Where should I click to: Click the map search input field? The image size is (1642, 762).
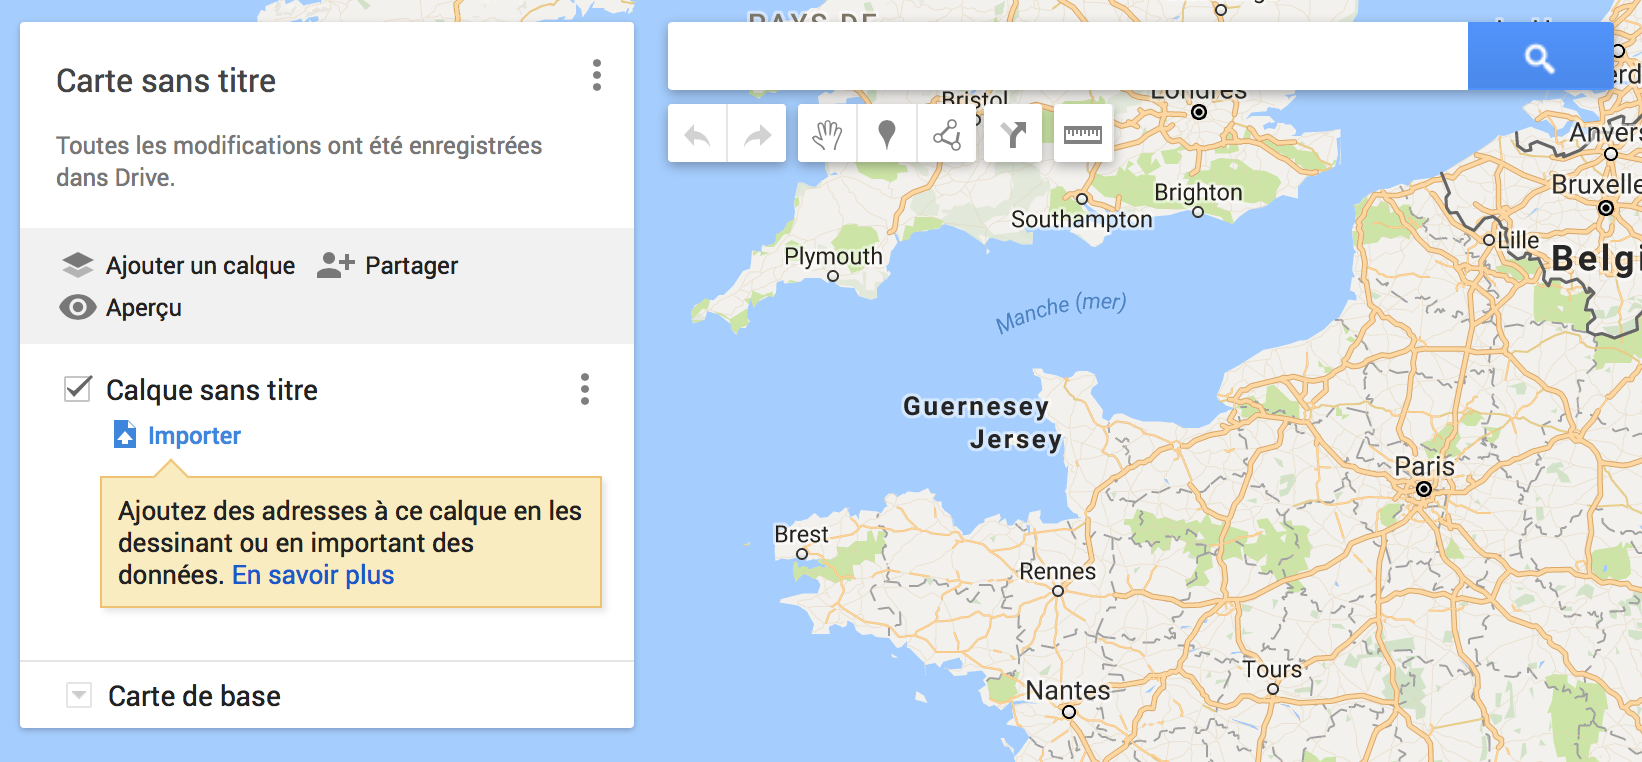(x=1068, y=57)
